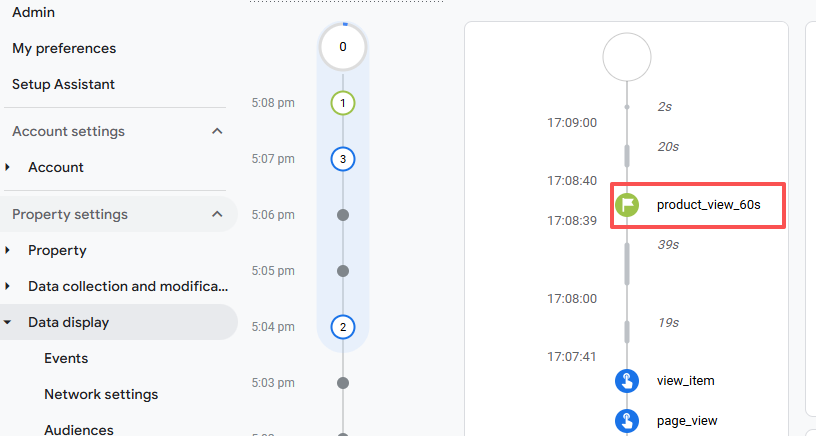Click the blue page_view event icon
This screenshot has width=816, height=436.
tap(627, 420)
